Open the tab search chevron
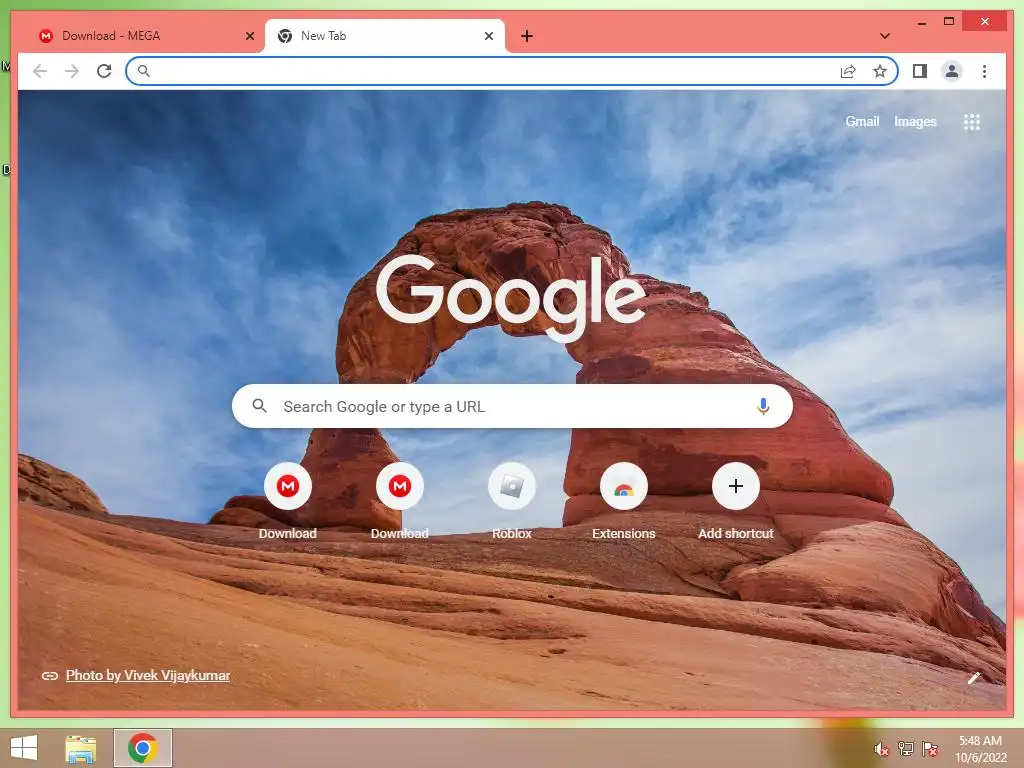Viewport: 1024px width, 768px height. tap(885, 36)
